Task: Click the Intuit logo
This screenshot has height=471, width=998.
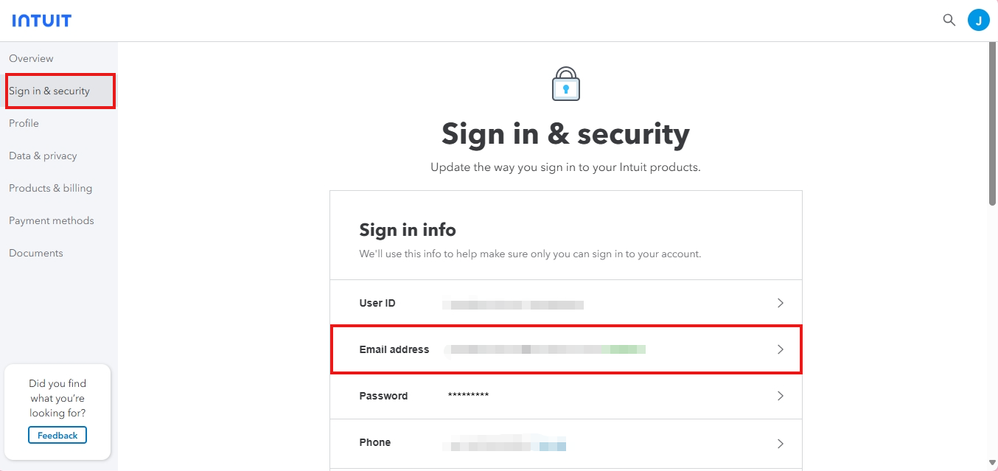Action: pos(41,20)
